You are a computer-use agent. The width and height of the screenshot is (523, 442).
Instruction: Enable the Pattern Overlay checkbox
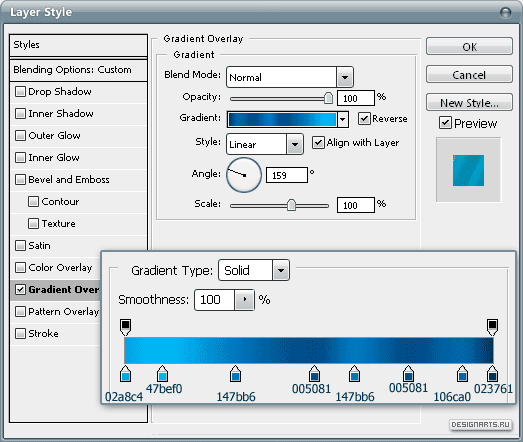[x=20, y=312]
